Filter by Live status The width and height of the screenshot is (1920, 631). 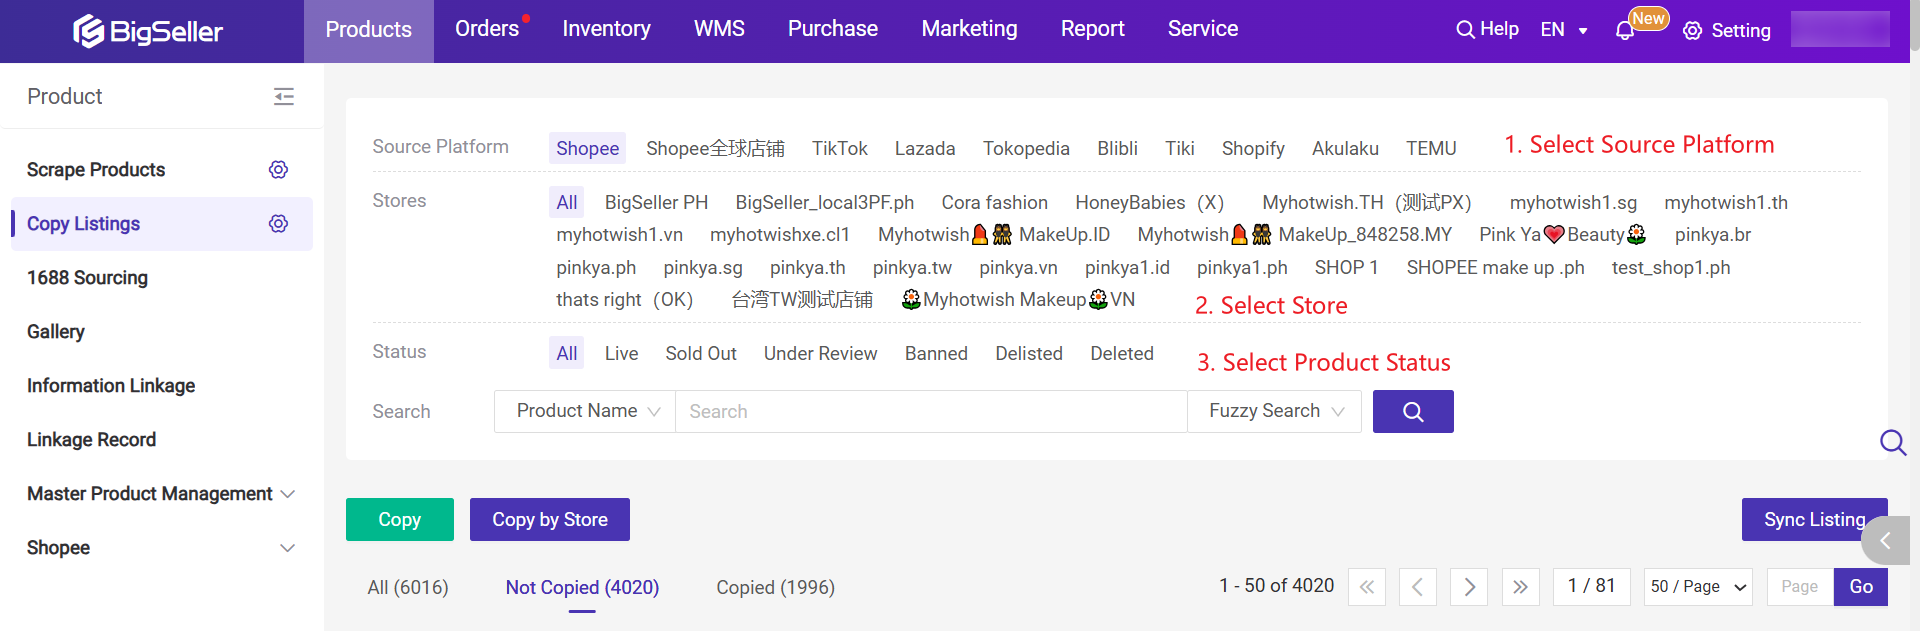point(621,353)
